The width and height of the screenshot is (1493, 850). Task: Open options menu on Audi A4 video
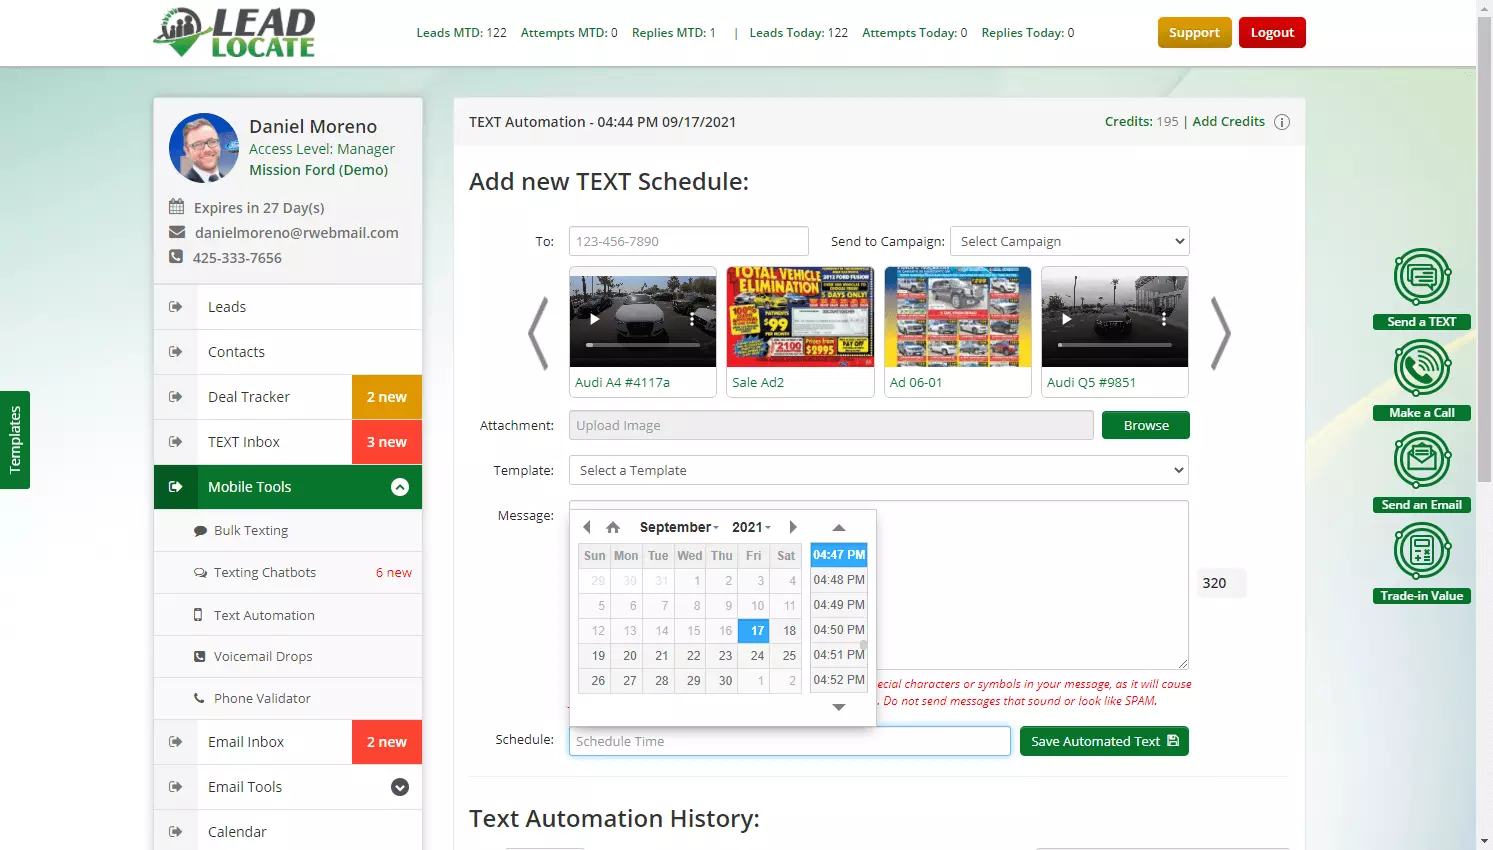click(x=692, y=319)
